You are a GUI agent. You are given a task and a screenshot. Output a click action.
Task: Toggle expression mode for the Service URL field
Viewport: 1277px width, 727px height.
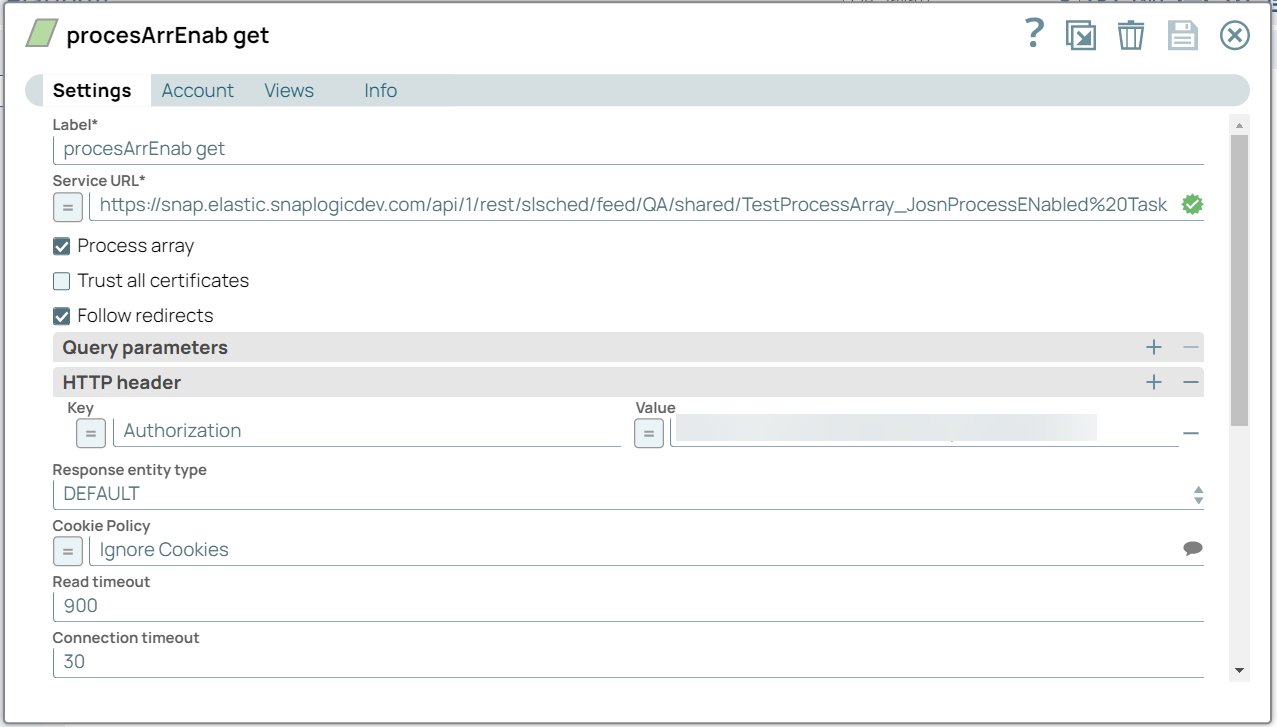pos(67,206)
